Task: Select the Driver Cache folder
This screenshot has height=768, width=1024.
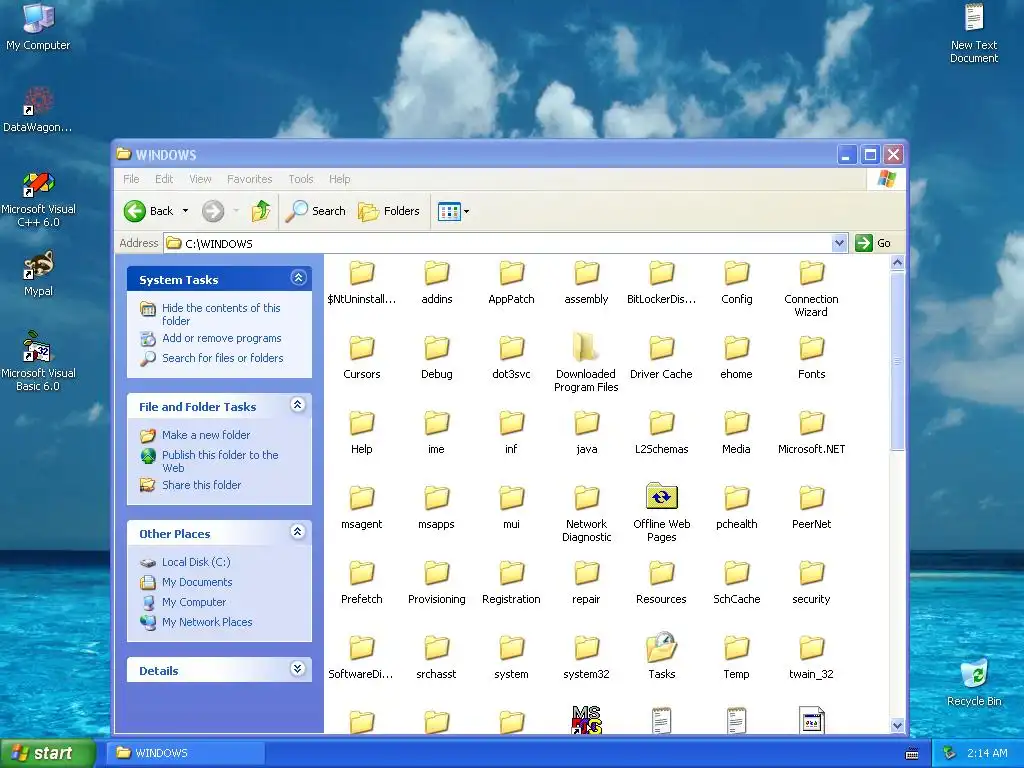Action: [661, 357]
